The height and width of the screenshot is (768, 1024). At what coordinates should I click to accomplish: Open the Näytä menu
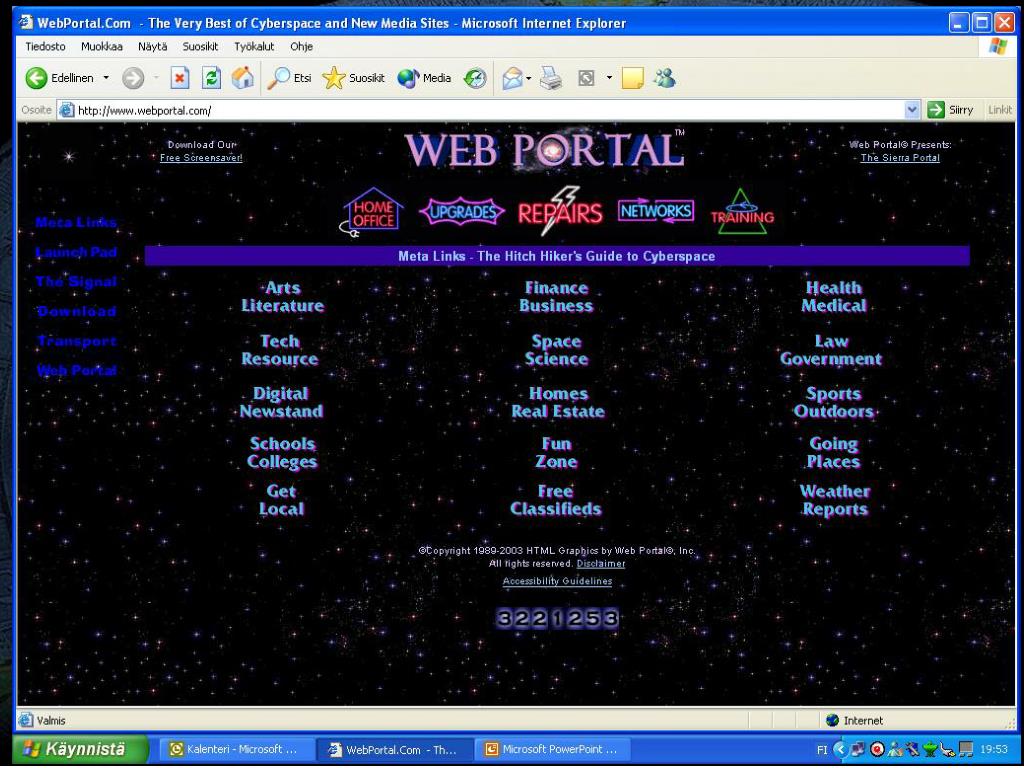[x=152, y=46]
